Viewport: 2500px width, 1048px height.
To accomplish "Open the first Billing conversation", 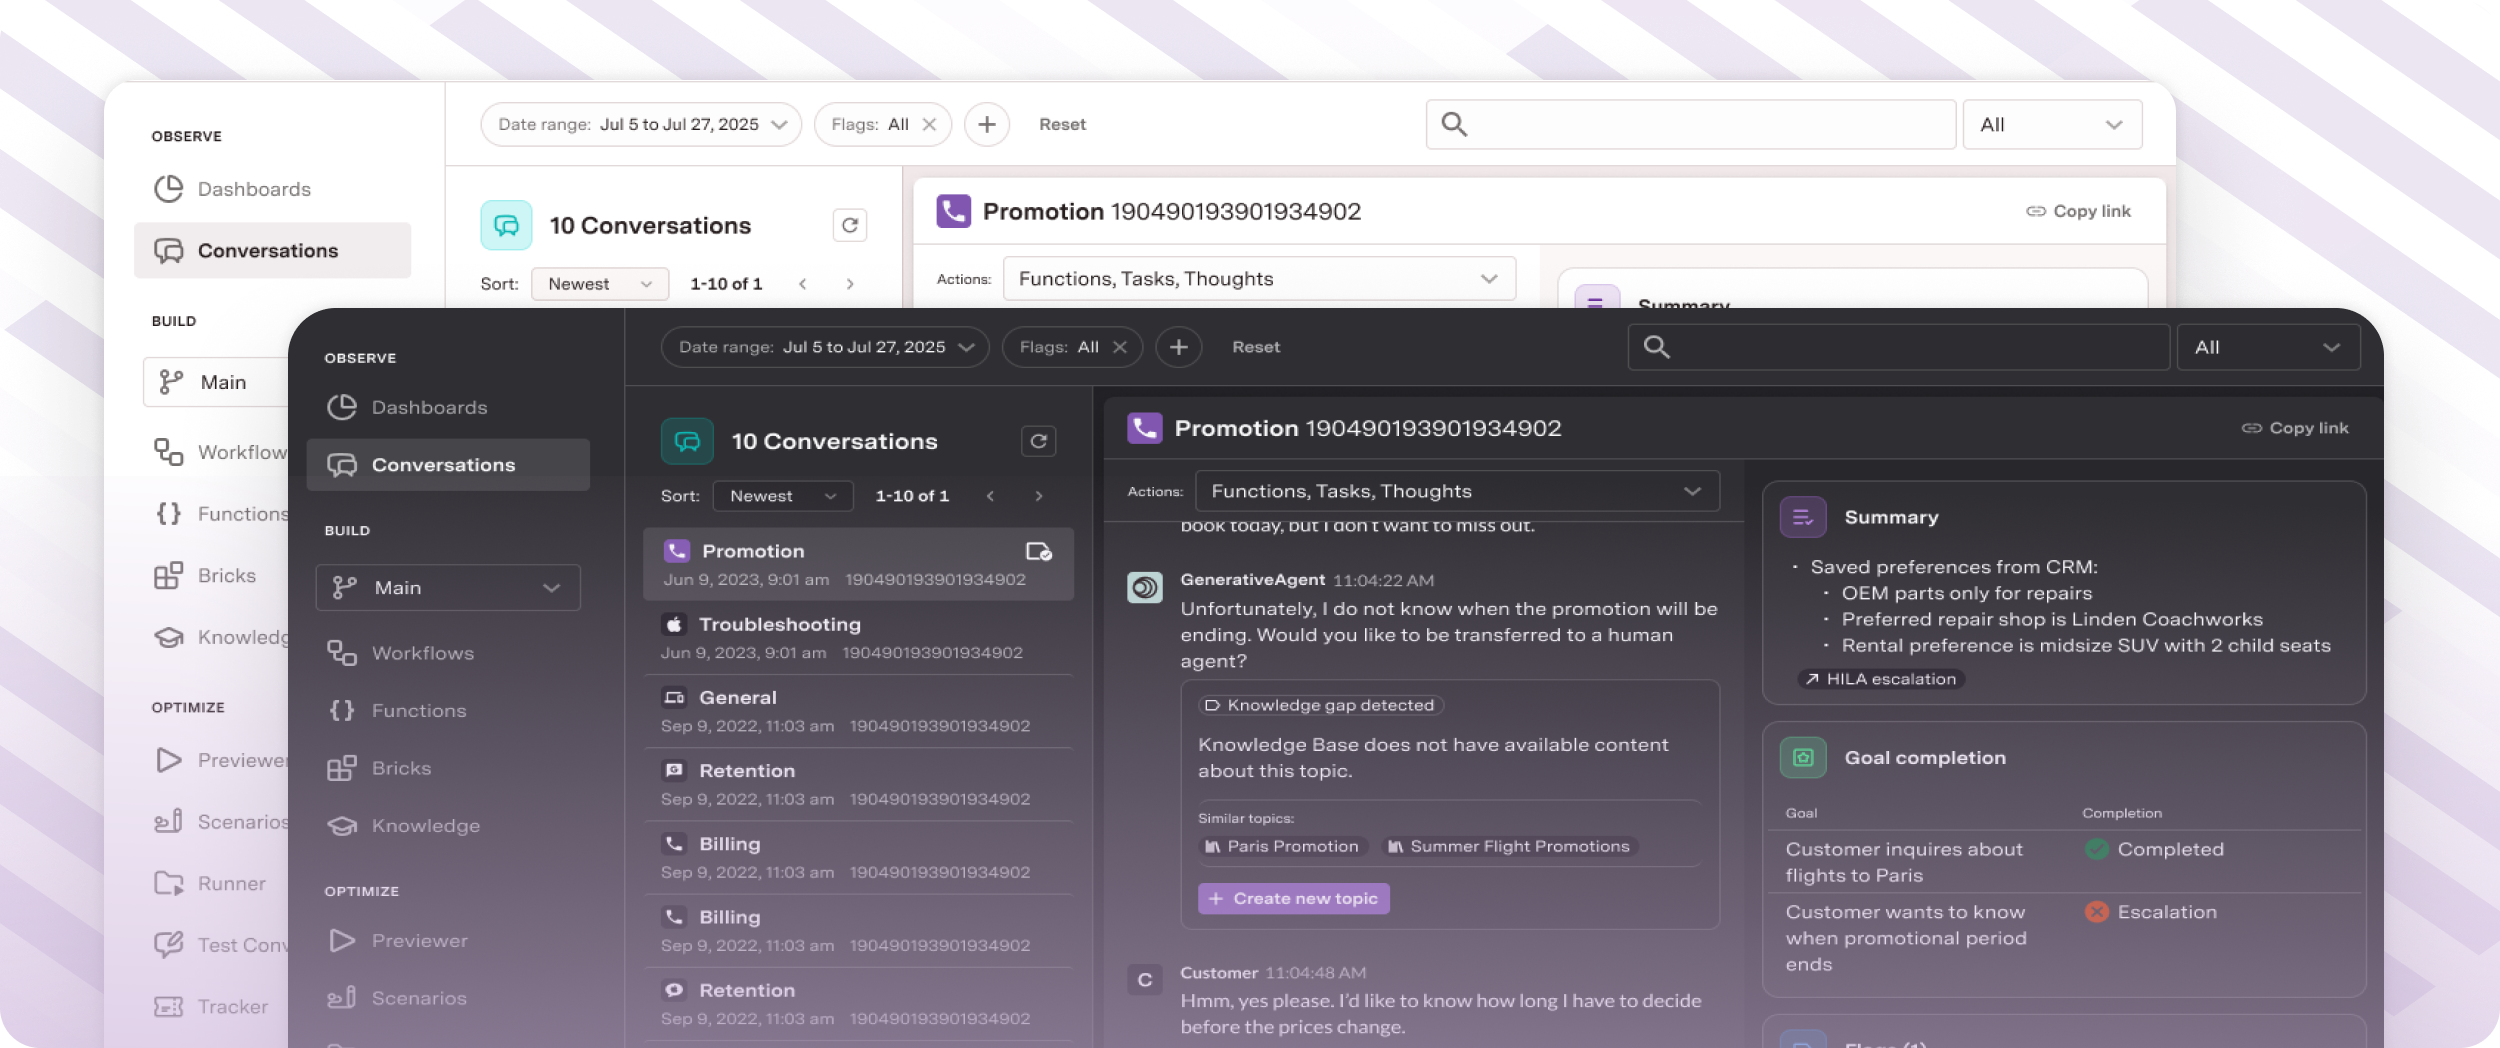I will click(x=858, y=857).
